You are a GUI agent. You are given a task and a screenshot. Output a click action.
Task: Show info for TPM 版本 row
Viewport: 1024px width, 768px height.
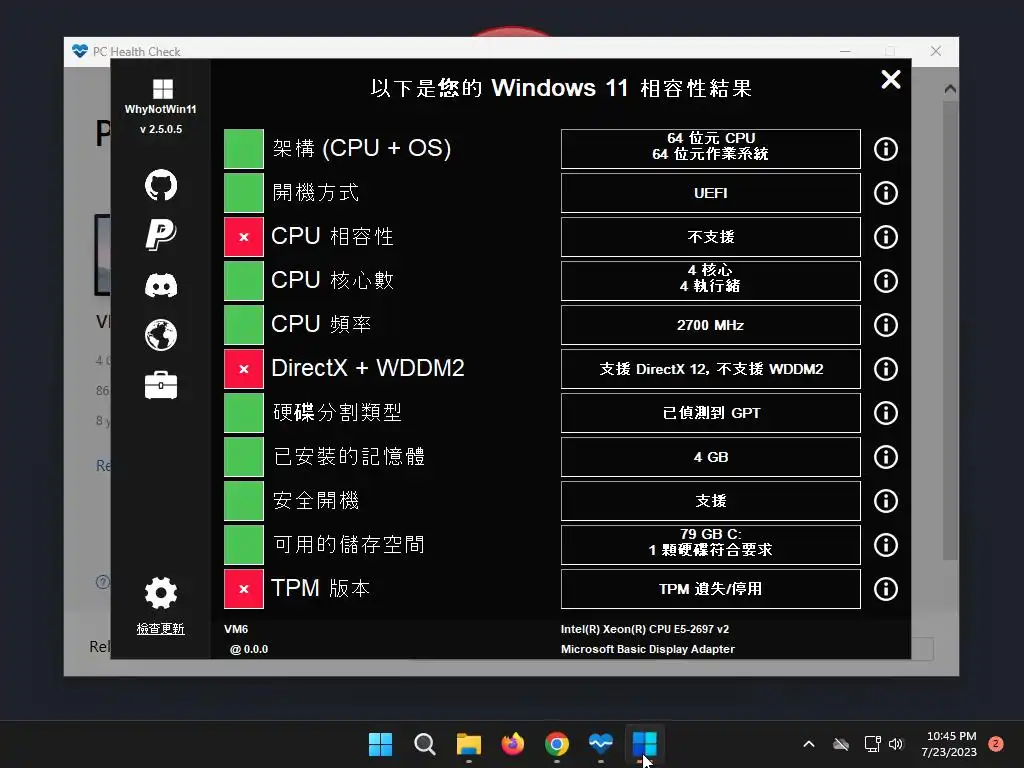pyautogui.click(x=886, y=589)
